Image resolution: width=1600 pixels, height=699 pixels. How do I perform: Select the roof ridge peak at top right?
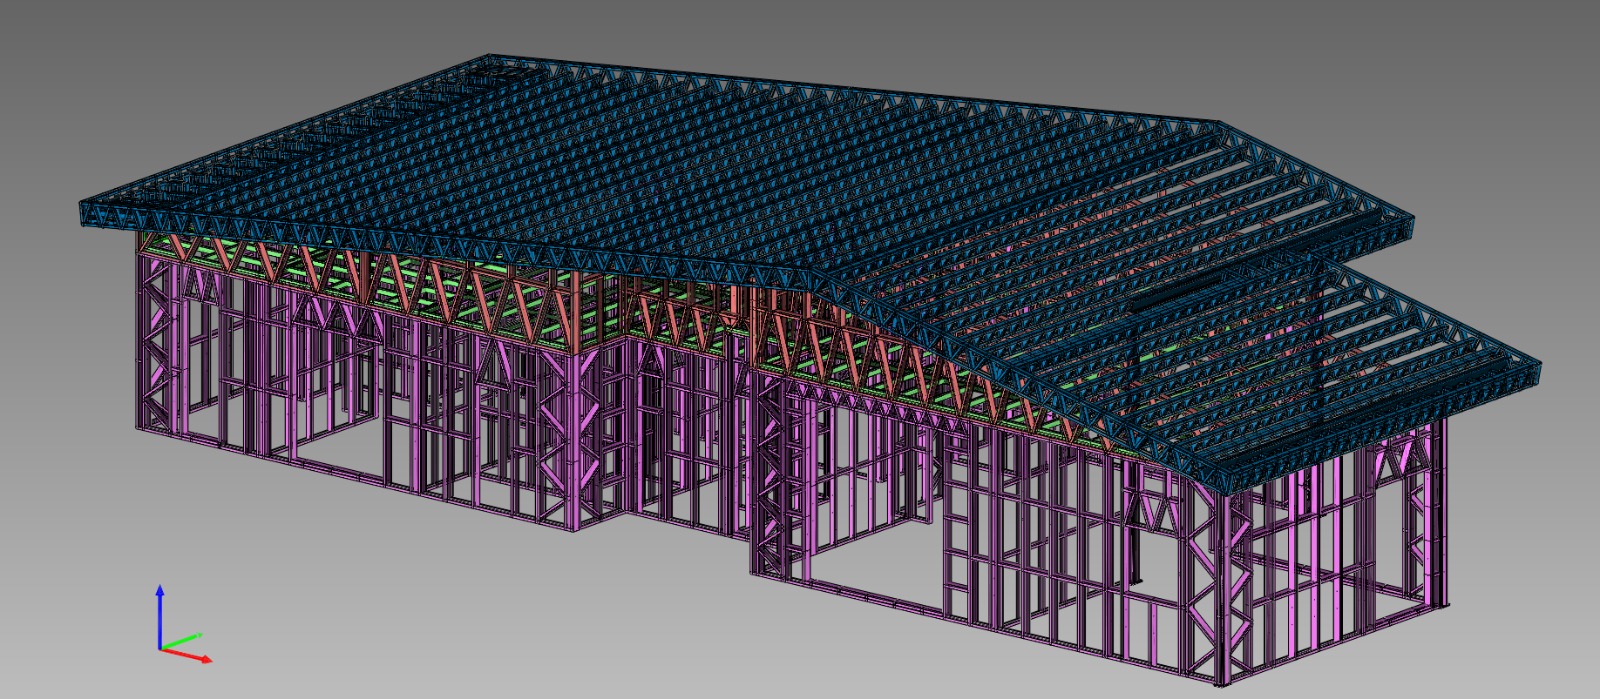point(1218,127)
